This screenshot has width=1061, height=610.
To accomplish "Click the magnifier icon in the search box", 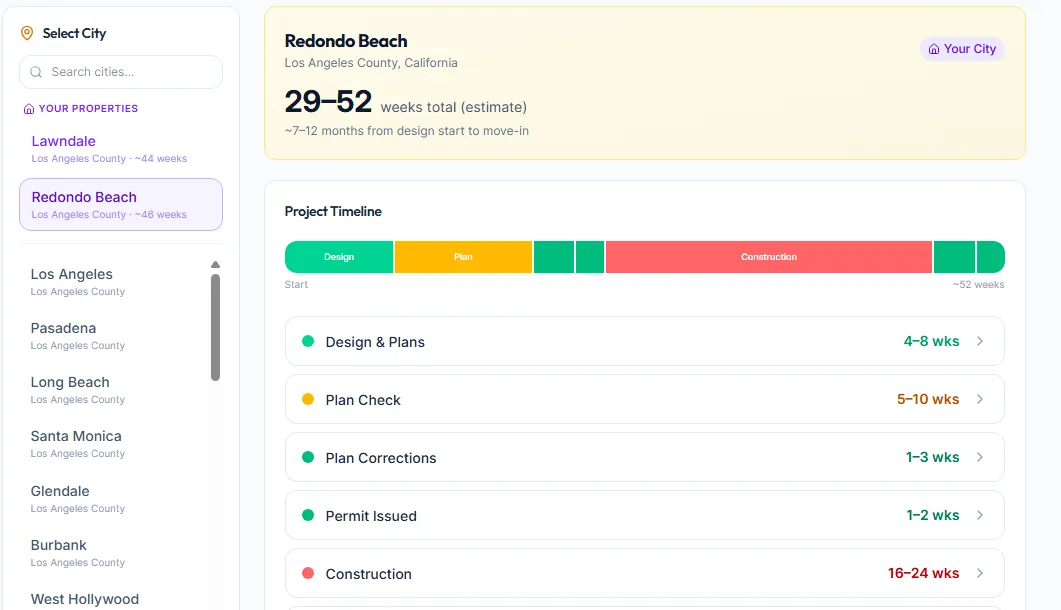I will click(x=37, y=72).
